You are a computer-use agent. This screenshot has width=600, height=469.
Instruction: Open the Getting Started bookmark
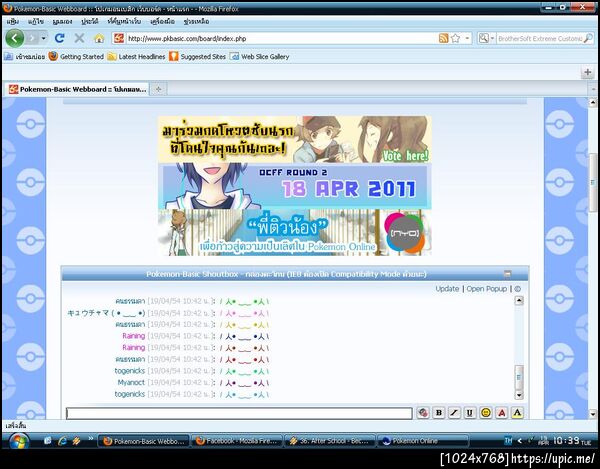(x=76, y=57)
